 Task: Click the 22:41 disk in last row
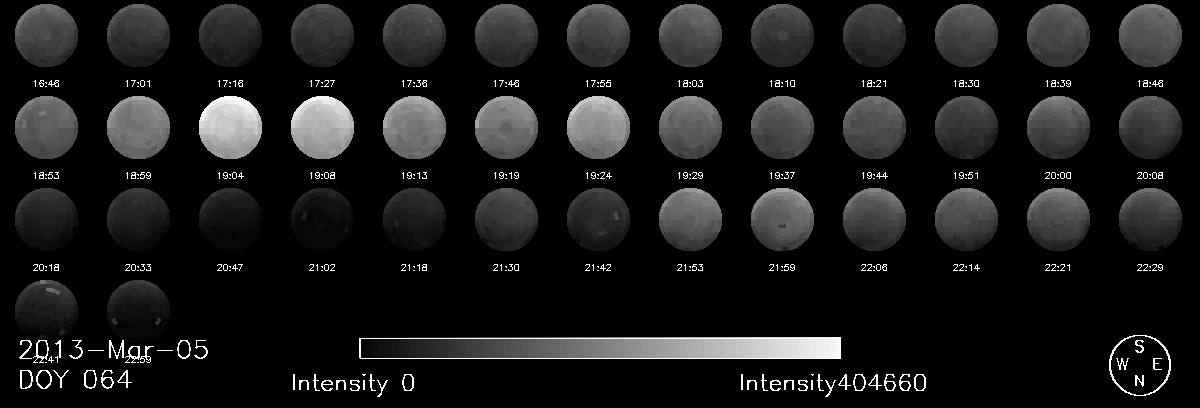(46, 309)
